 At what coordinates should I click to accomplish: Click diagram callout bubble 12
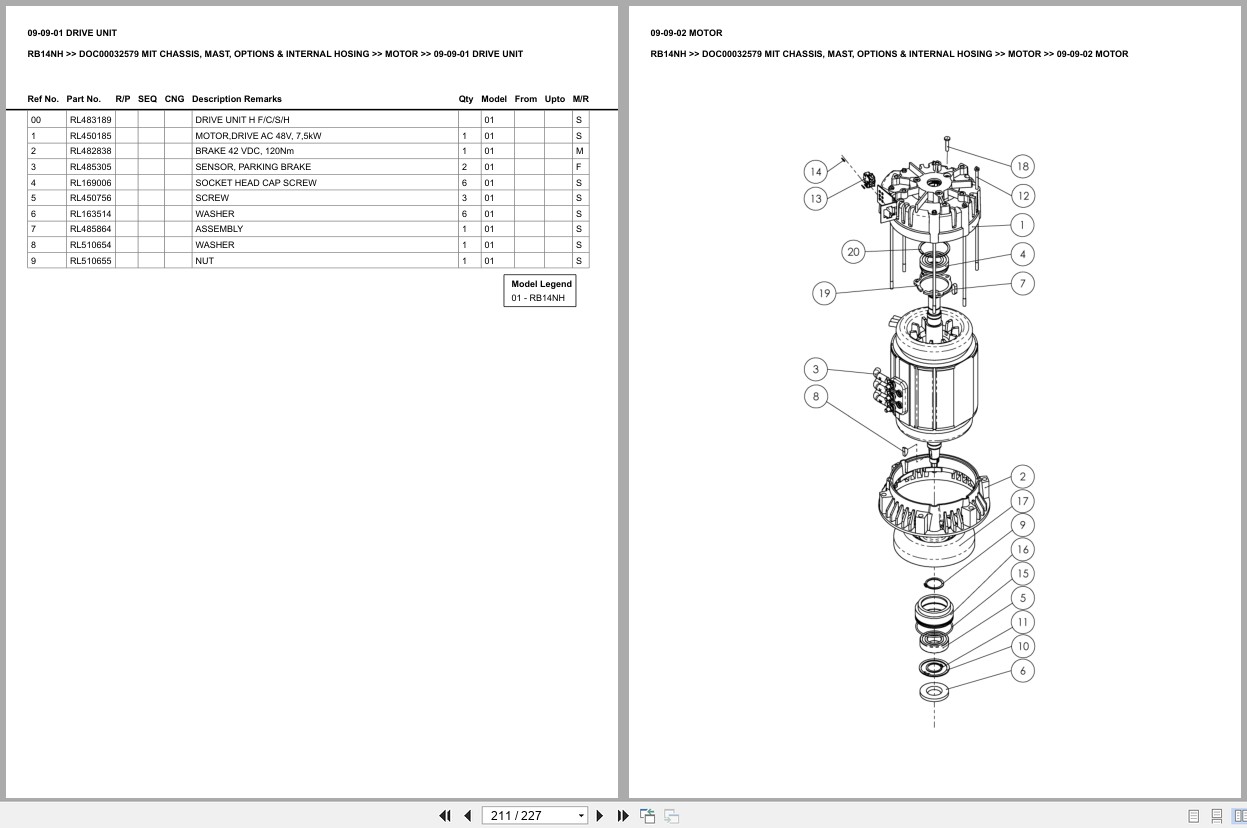pyautogui.click(x=1022, y=195)
